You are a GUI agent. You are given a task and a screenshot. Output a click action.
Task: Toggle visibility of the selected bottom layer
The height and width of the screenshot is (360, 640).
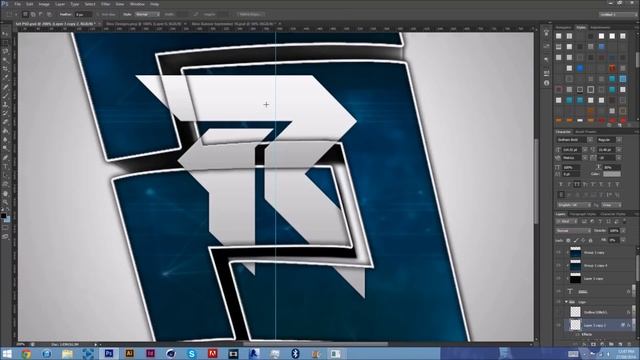point(559,325)
